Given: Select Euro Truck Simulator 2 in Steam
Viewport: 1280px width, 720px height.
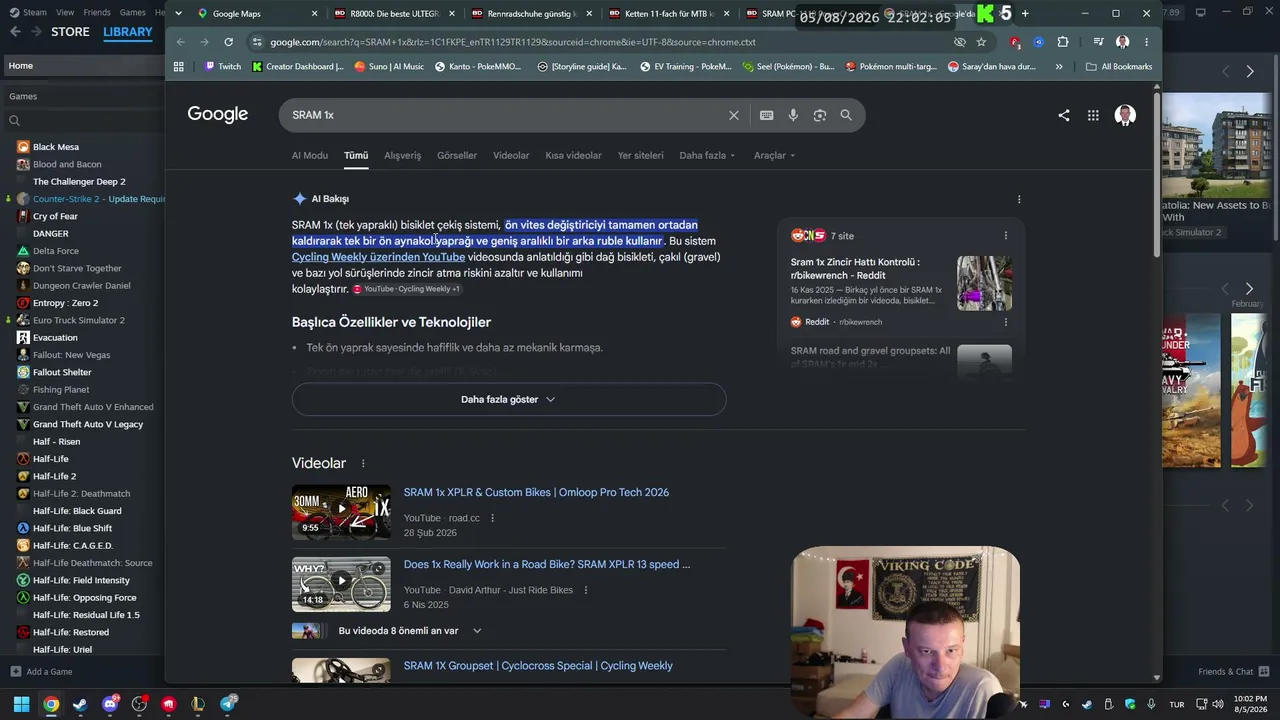Looking at the screenshot, I should pyautogui.click(x=78, y=320).
